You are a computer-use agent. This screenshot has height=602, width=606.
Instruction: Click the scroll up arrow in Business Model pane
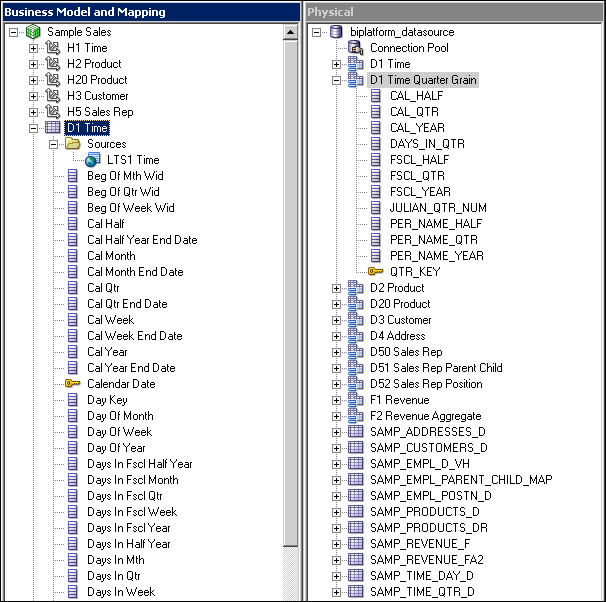(x=291, y=32)
